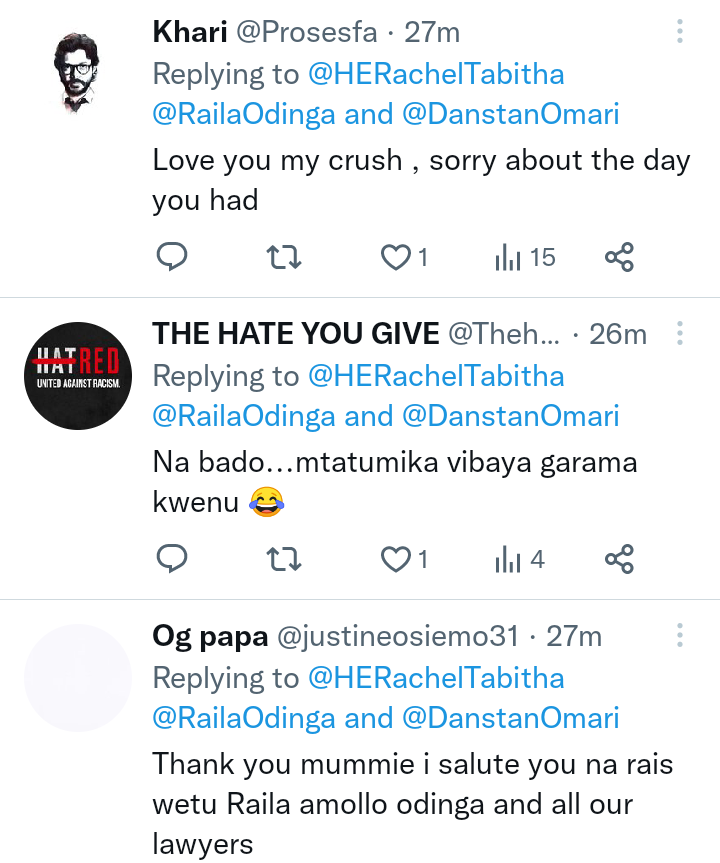Retweet THE HATE YOU GIVE tweet
This screenshot has height=863, width=720.
click(283, 559)
